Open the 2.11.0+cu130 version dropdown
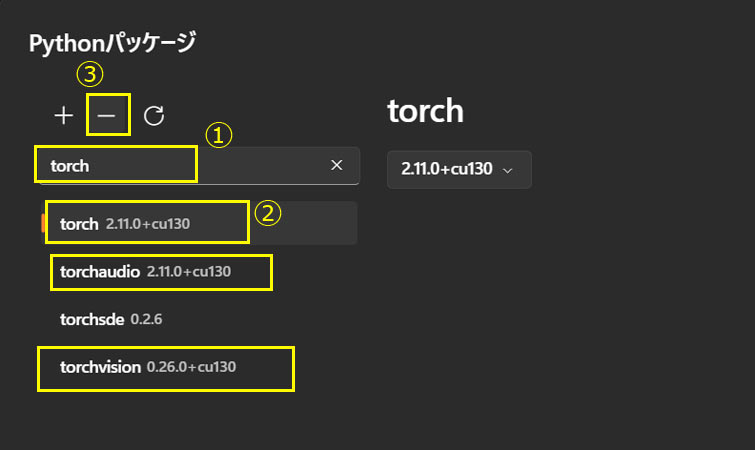Viewport: 755px width, 450px height. (x=459, y=169)
